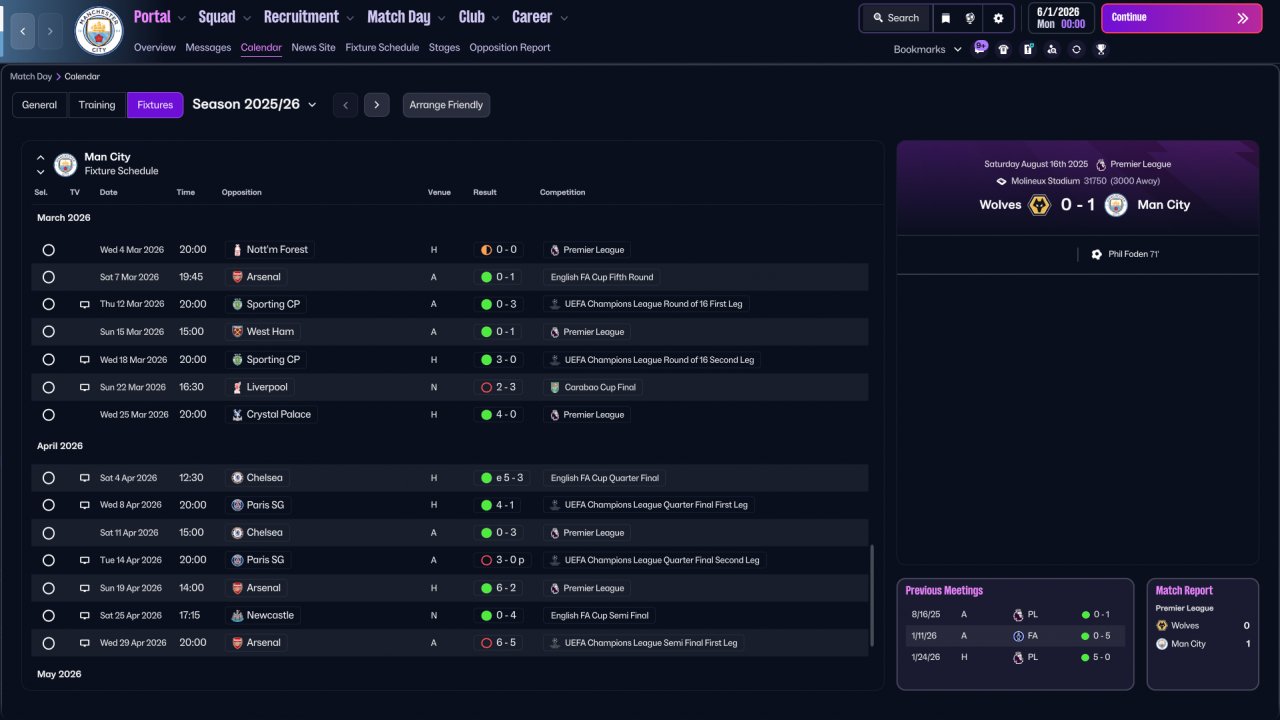Click the Match Report card
The width and height of the screenshot is (1280, 720).
click(1202, 634)
